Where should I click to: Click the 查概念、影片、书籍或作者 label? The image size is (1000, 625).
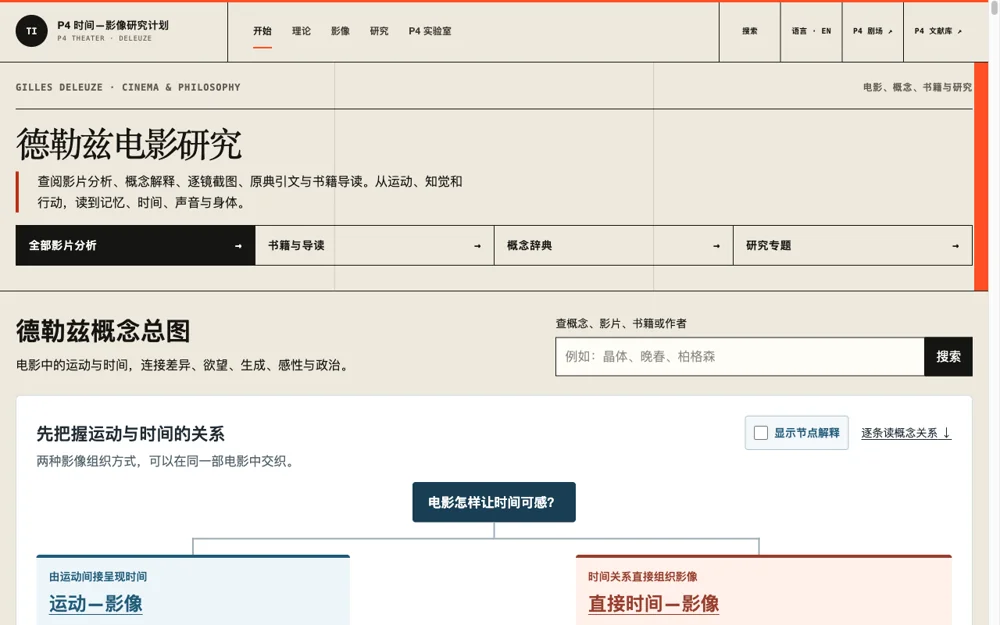coord(621,323)
